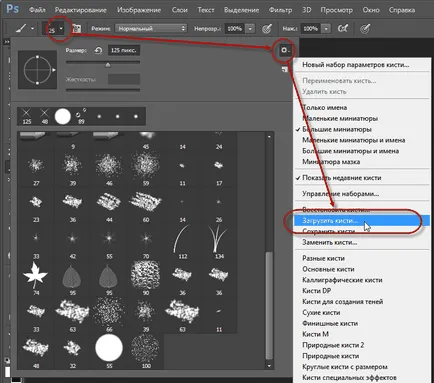Choose Загрузить кисти... from the menu
434x383 pixels.
coord(361,221)
